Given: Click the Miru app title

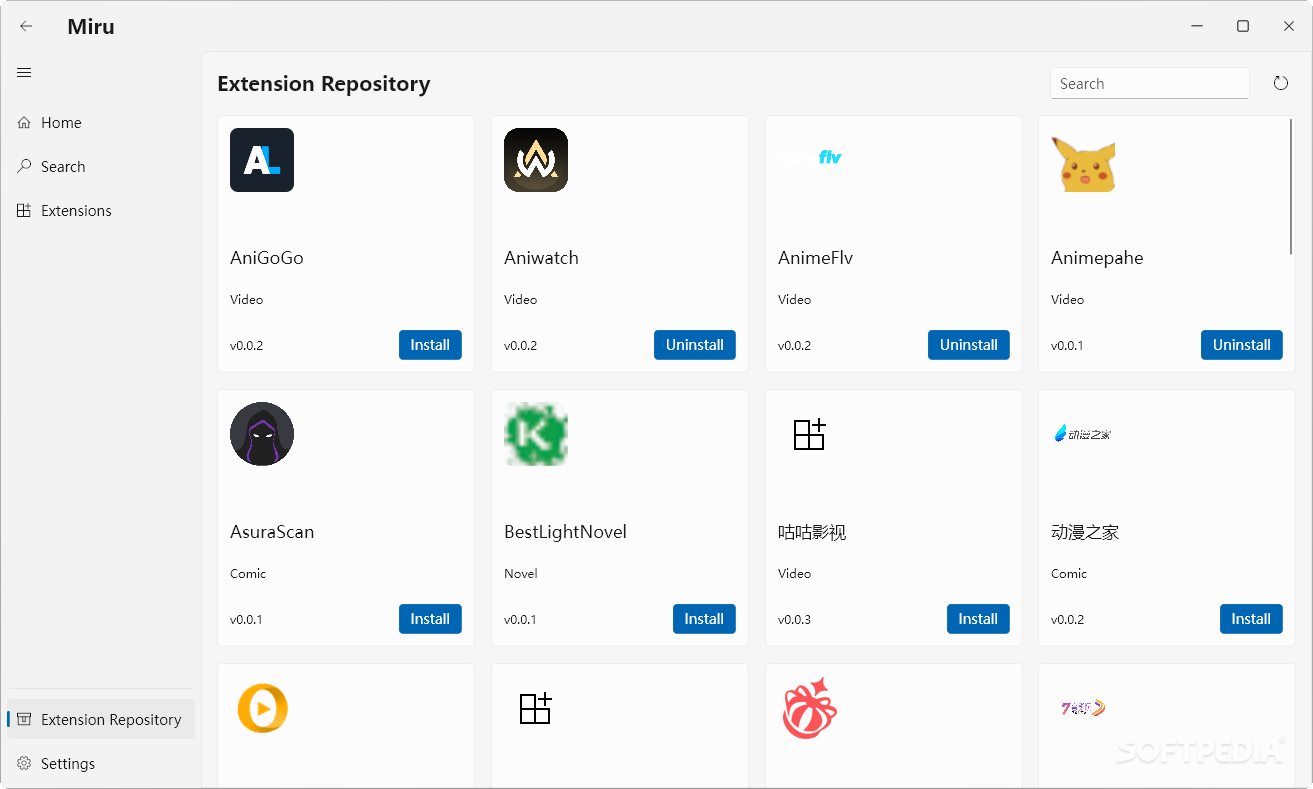Looking at the screenshot, I should [91, 27].
